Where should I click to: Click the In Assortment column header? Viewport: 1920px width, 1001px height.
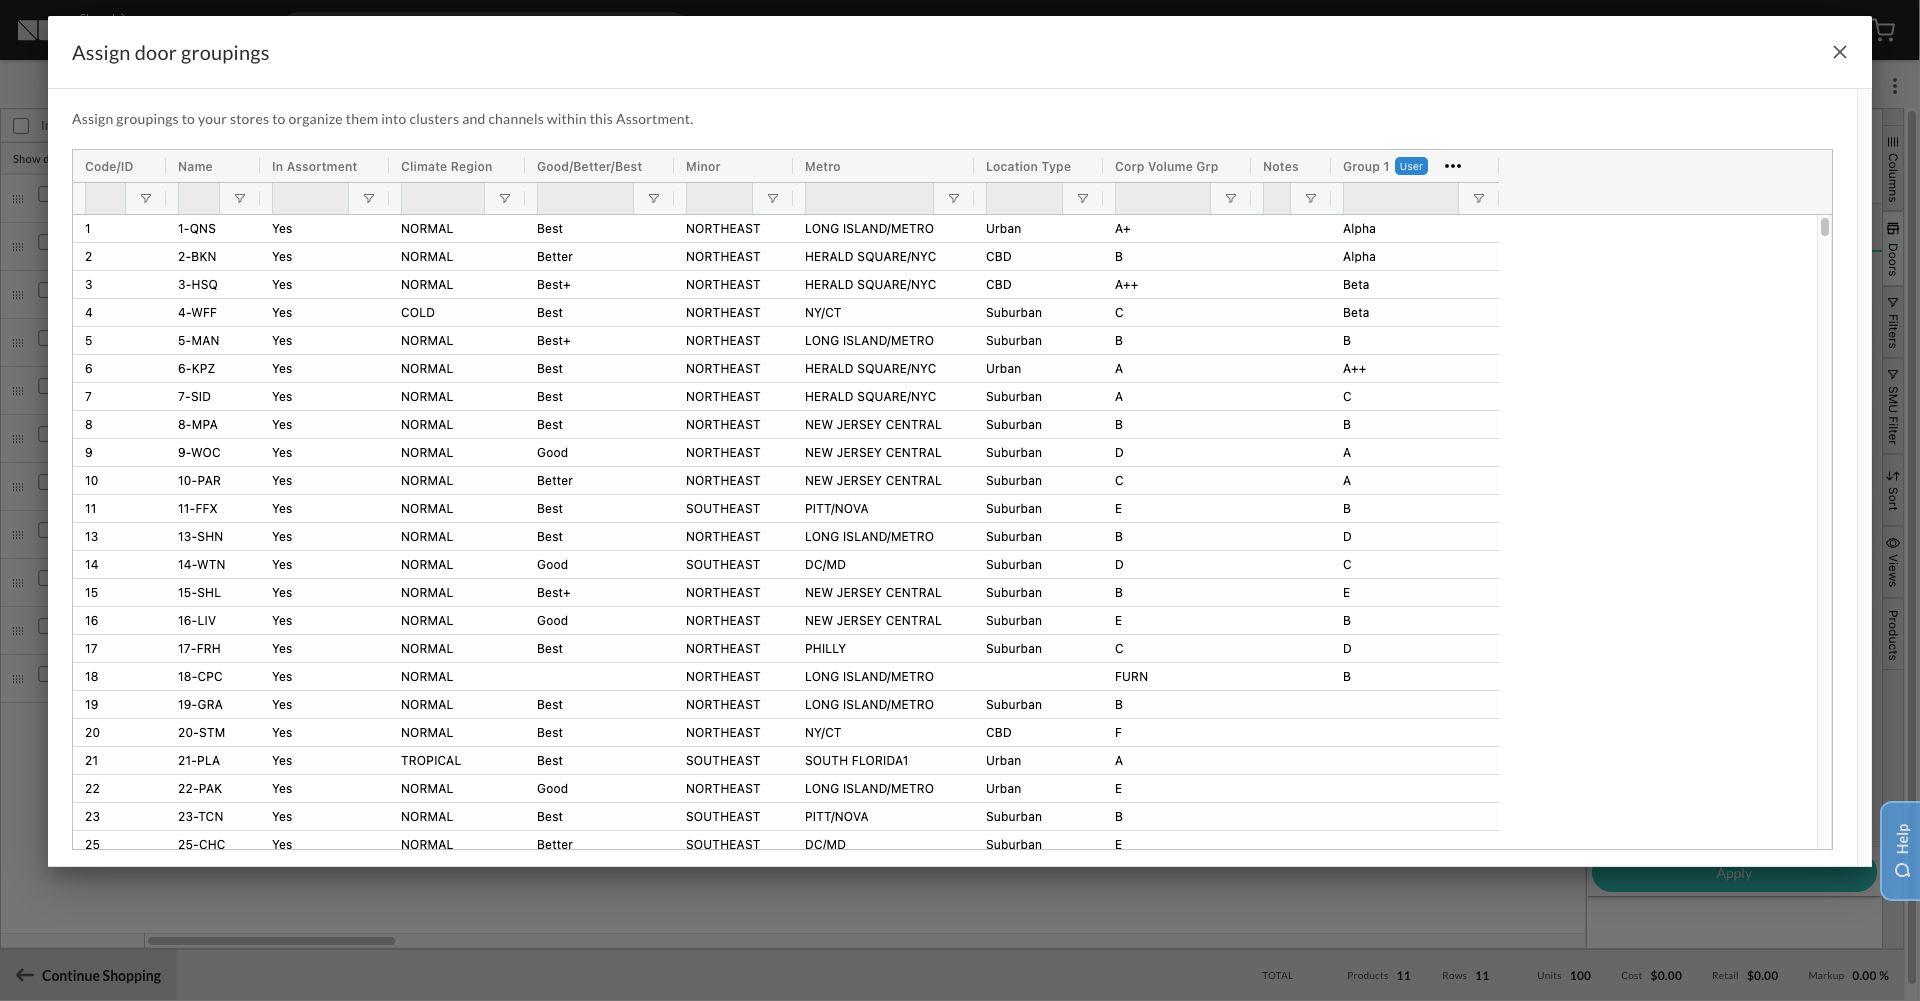click(x=314, y=167)
